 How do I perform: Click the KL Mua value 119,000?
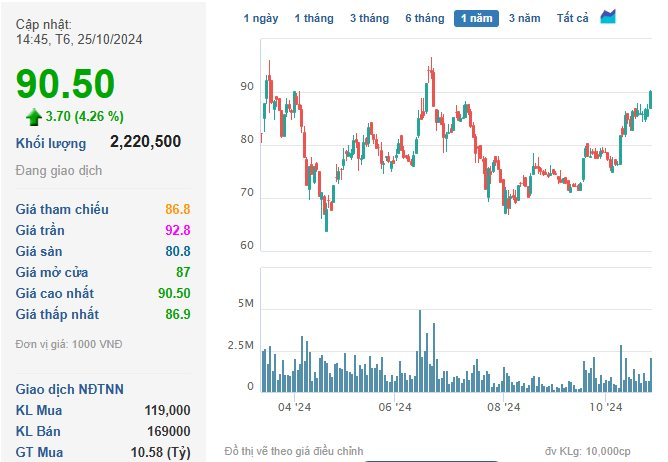click(167, 410)
